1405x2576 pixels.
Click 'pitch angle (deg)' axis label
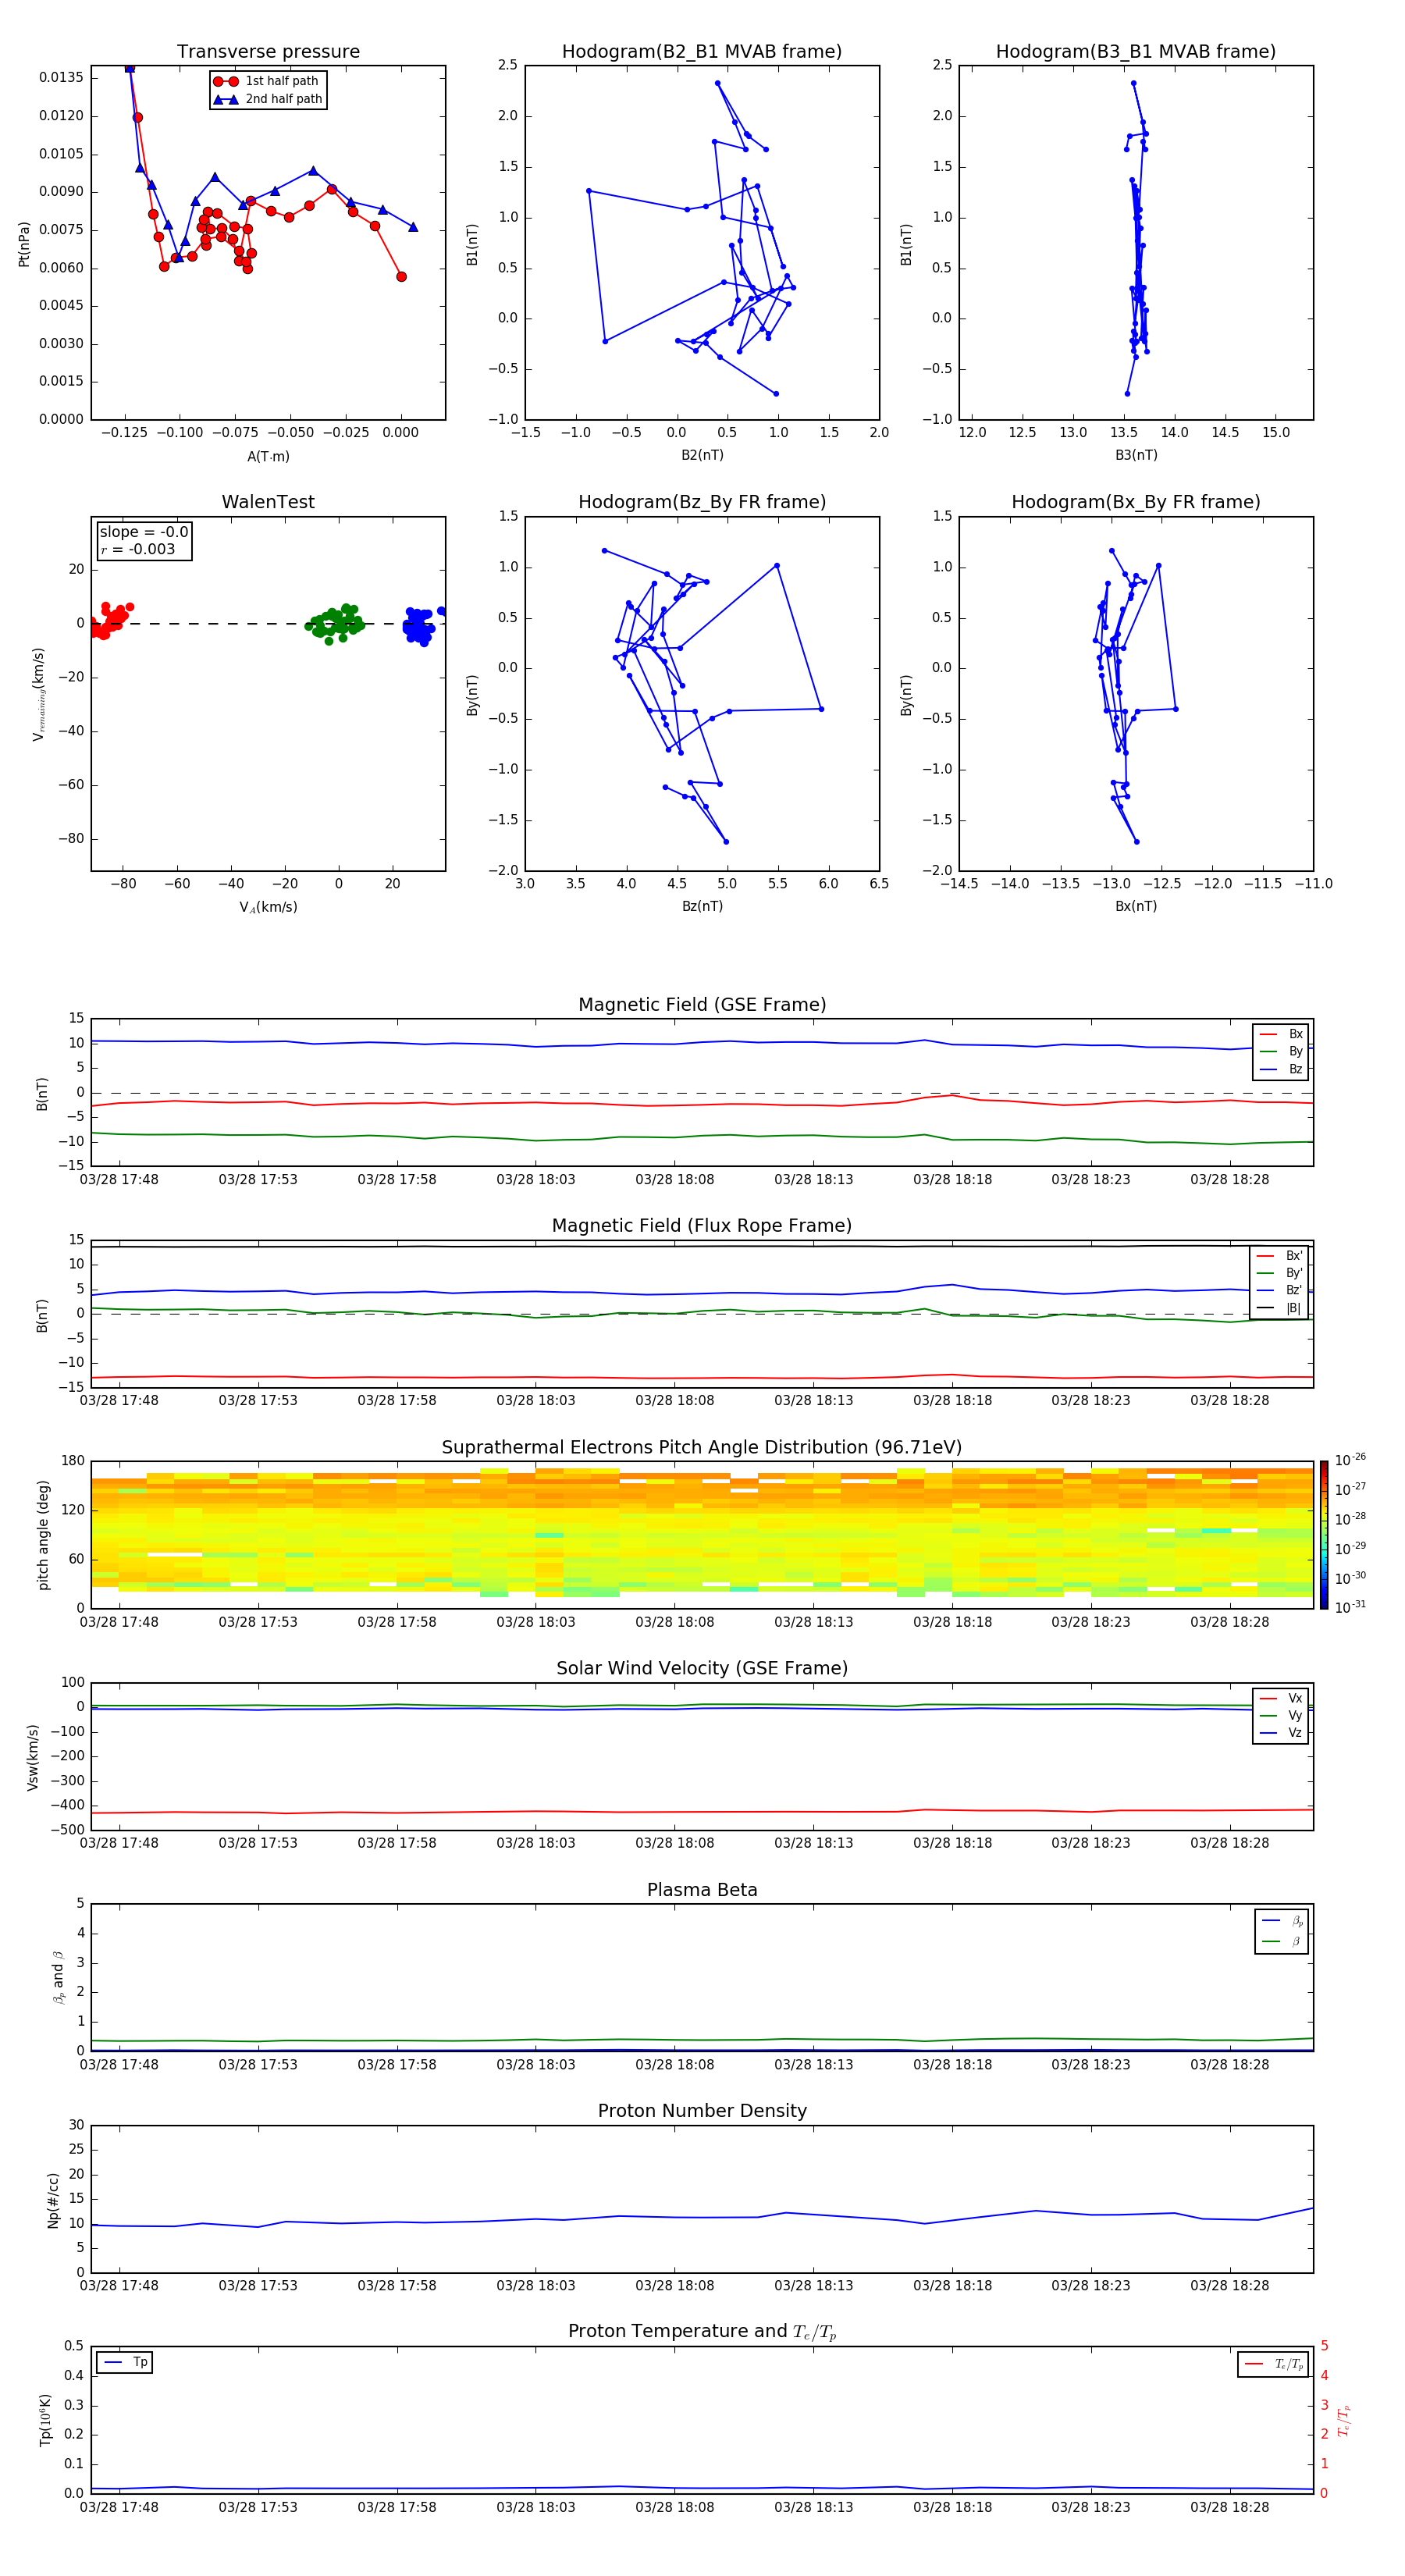43,1535
